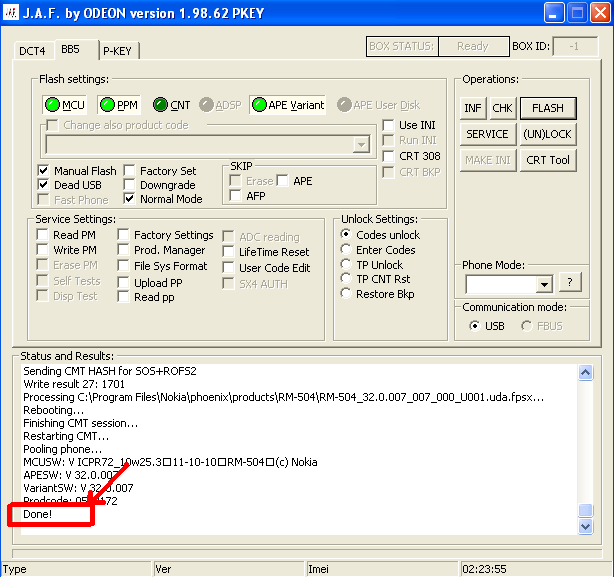Click the status log scroll up arrow
The image size is (614, 577).
(585, 373)
